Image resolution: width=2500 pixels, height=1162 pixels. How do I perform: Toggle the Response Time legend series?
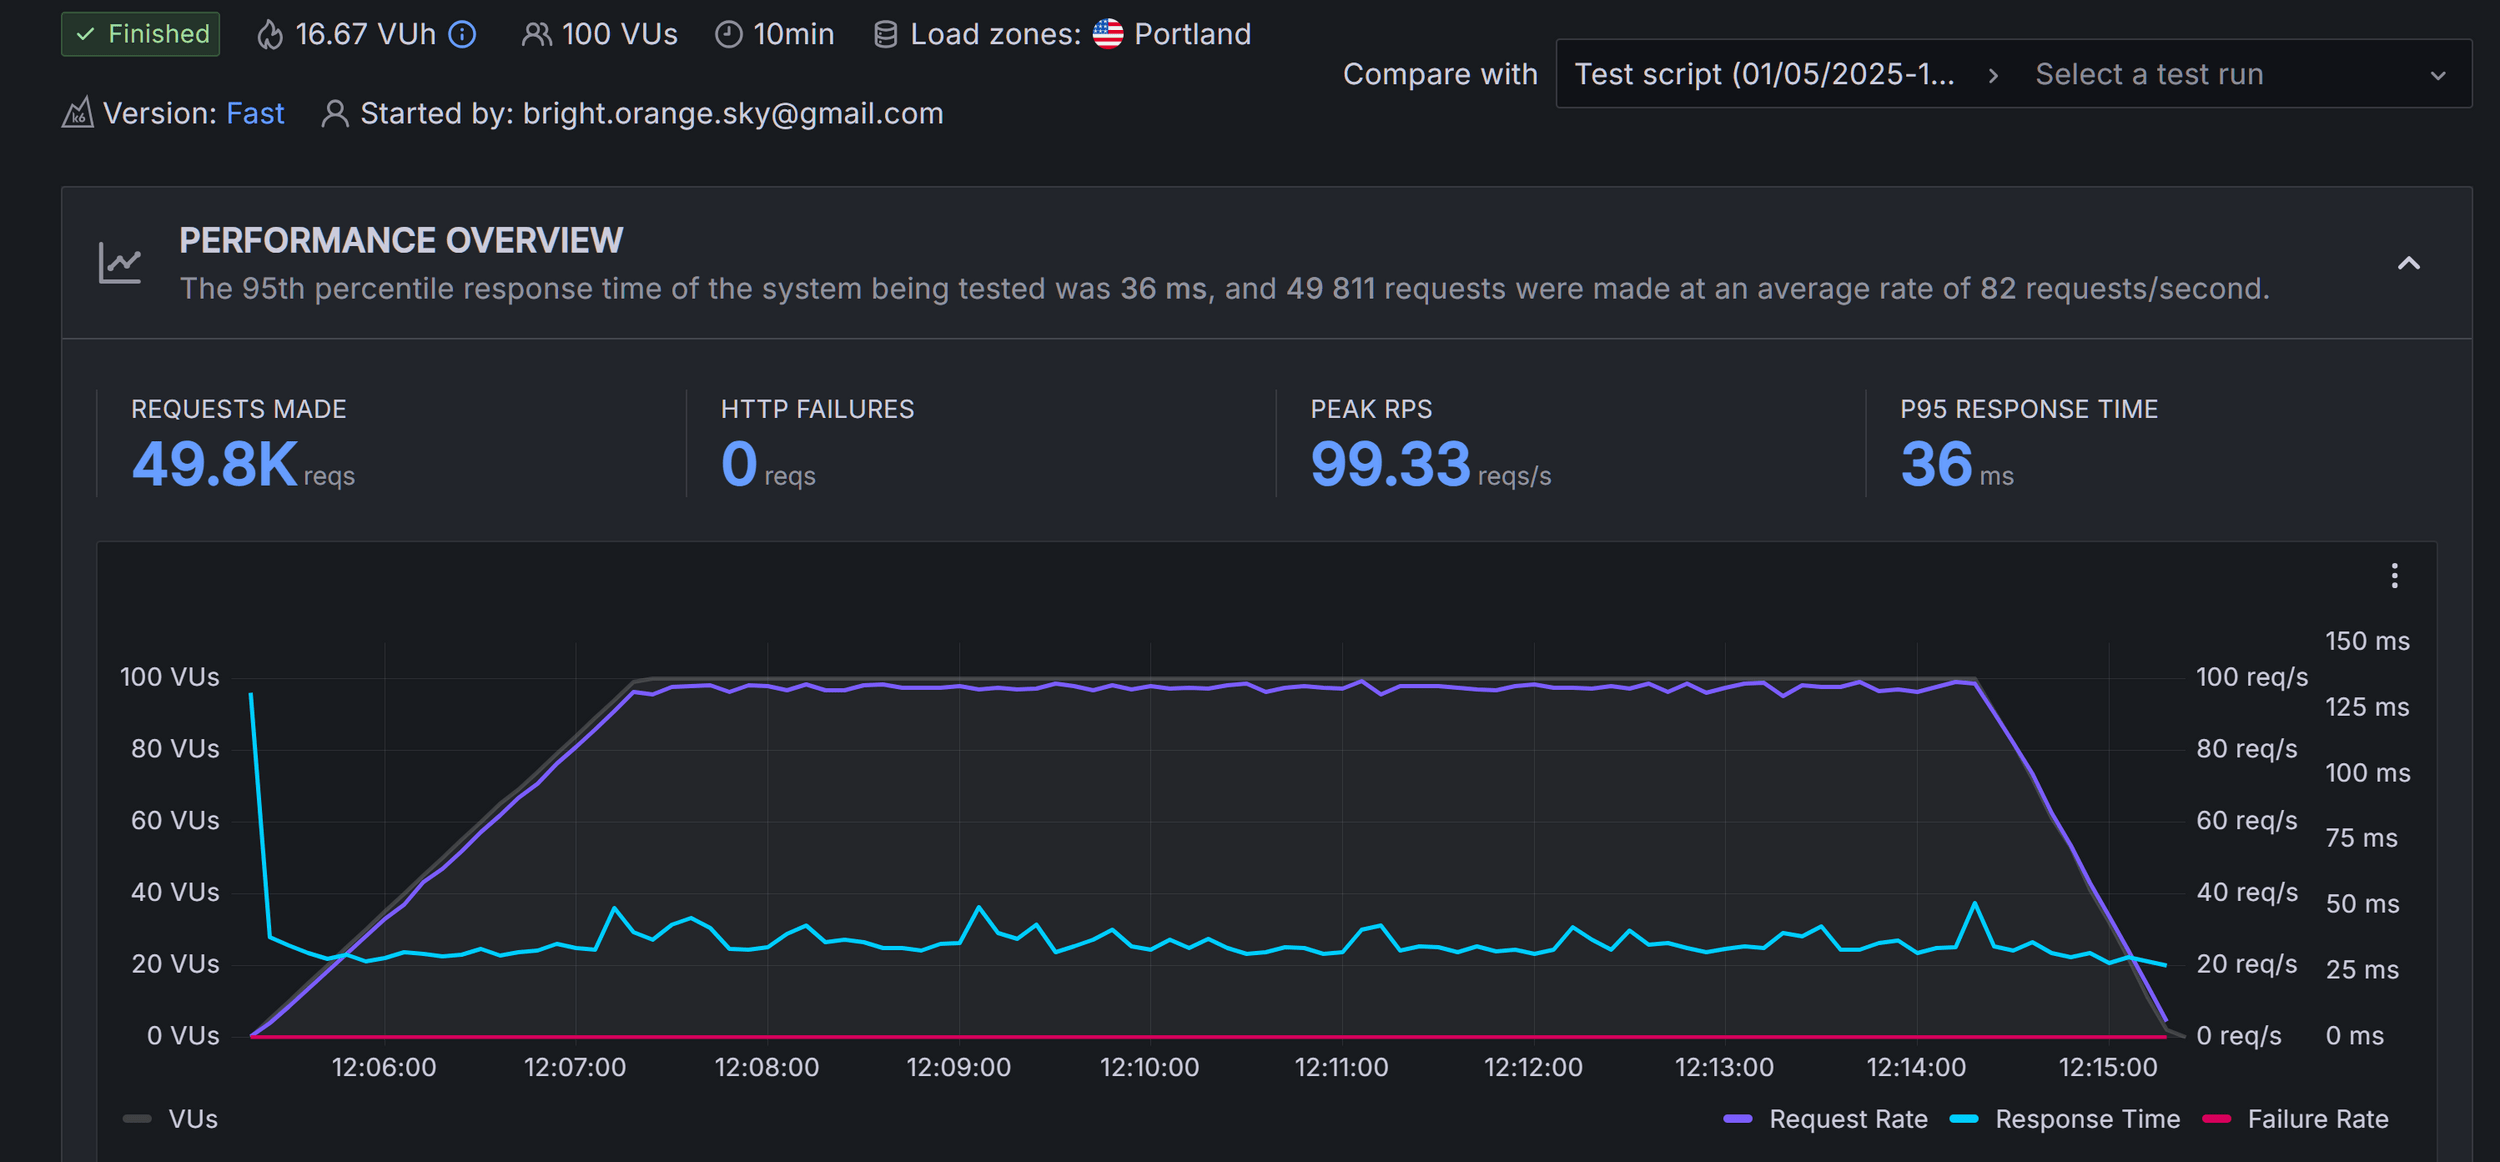tap(2086, 1119)
